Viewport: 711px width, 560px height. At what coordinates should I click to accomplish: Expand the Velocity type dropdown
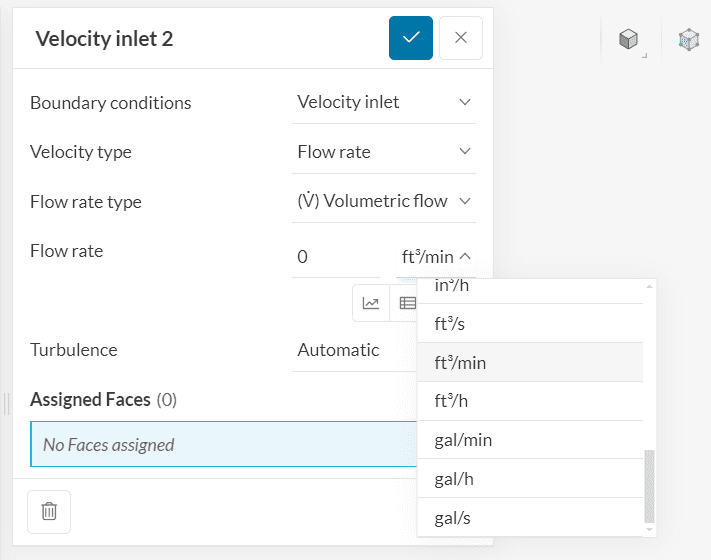pyautogui.click(x=383, y=152)
